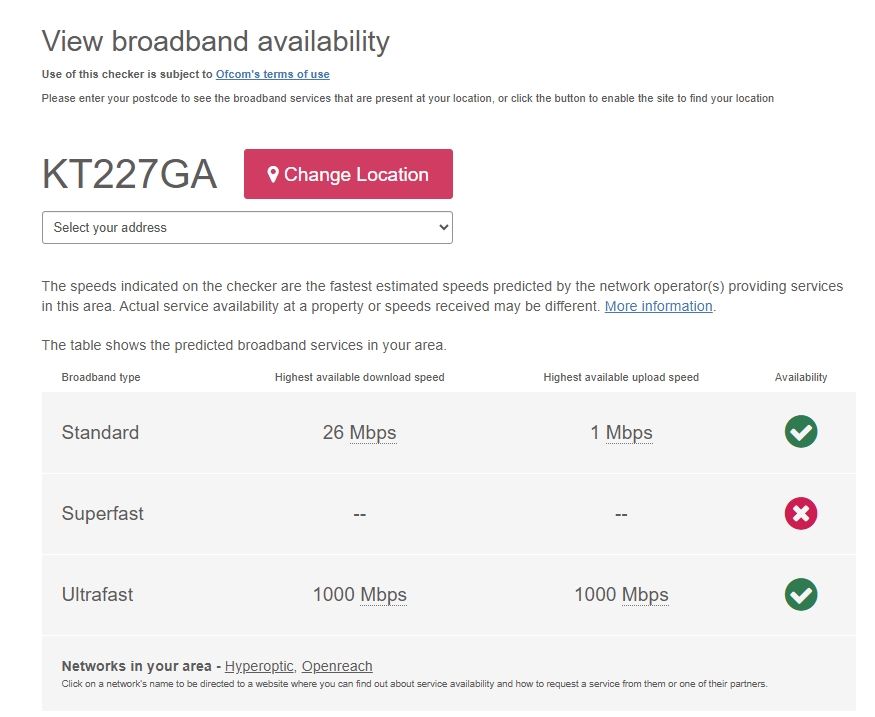Click the map pin icon on Change Location
The width and height of the screenshot is (875, 717).
click(x=273, y=174)
